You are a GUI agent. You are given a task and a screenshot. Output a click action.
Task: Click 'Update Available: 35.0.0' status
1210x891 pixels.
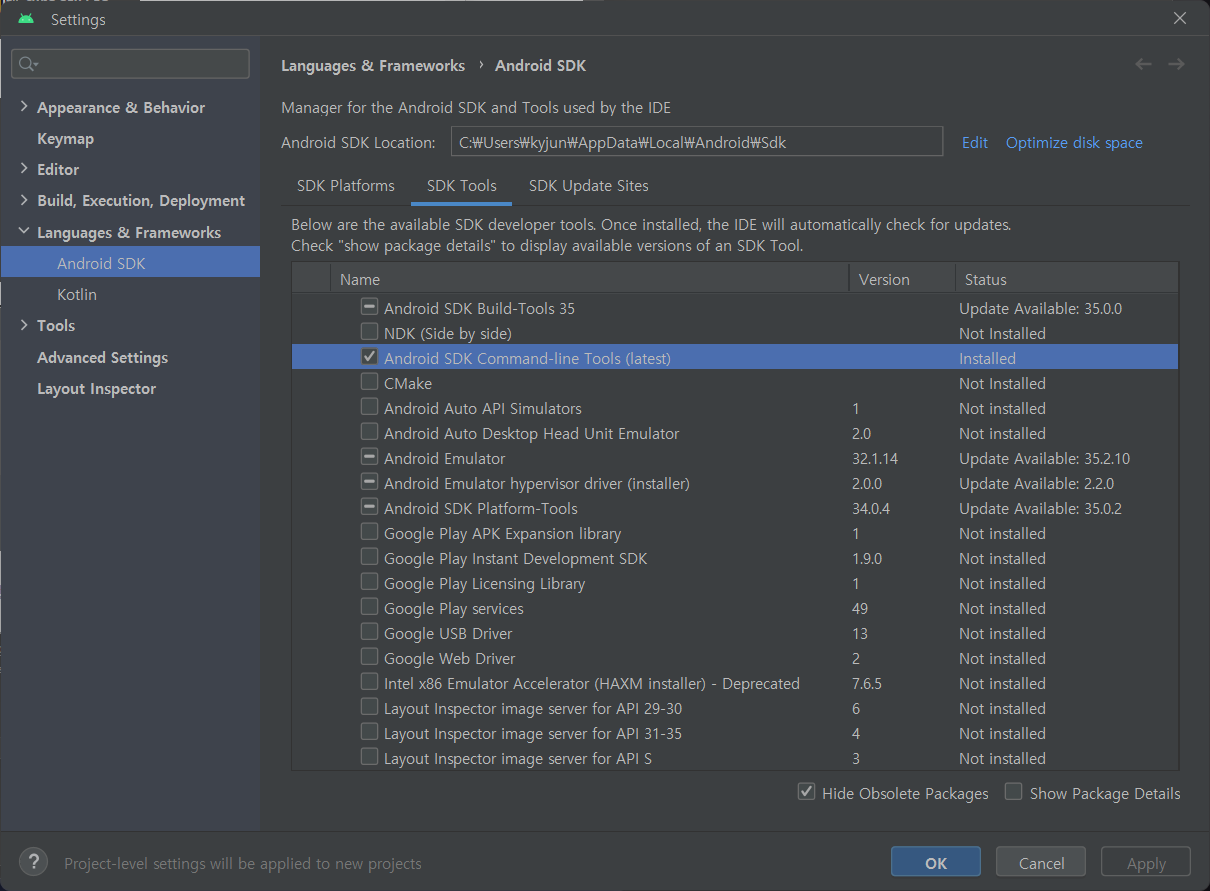coord(1040,308)
